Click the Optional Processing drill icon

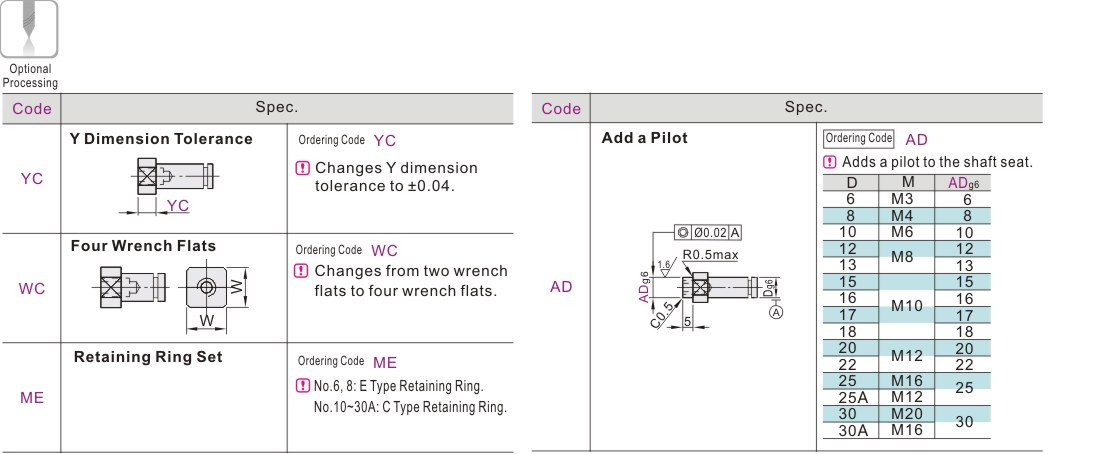28,29
